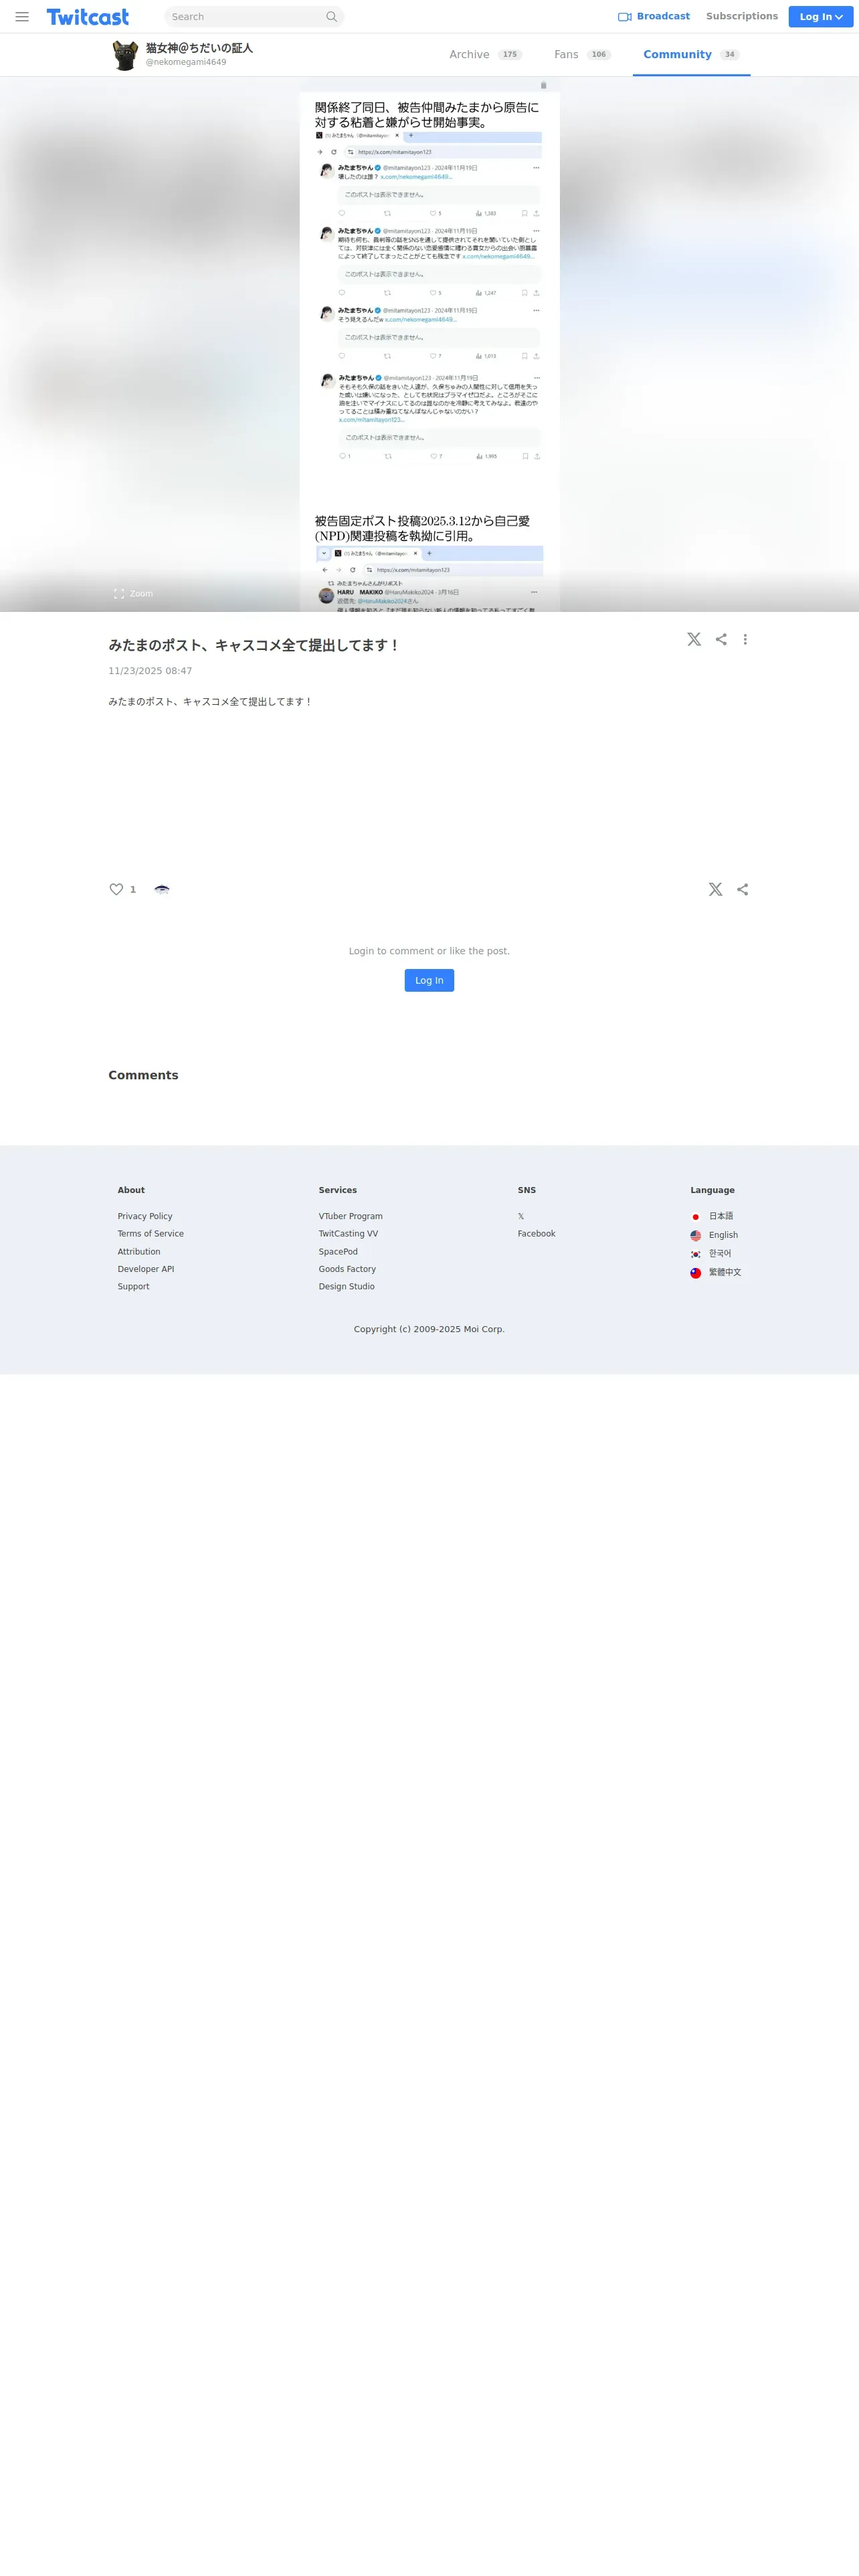This screenshot has height=2576, width=859.
Task: Click the Comments heading
Action: click(x=143, y=1075)
